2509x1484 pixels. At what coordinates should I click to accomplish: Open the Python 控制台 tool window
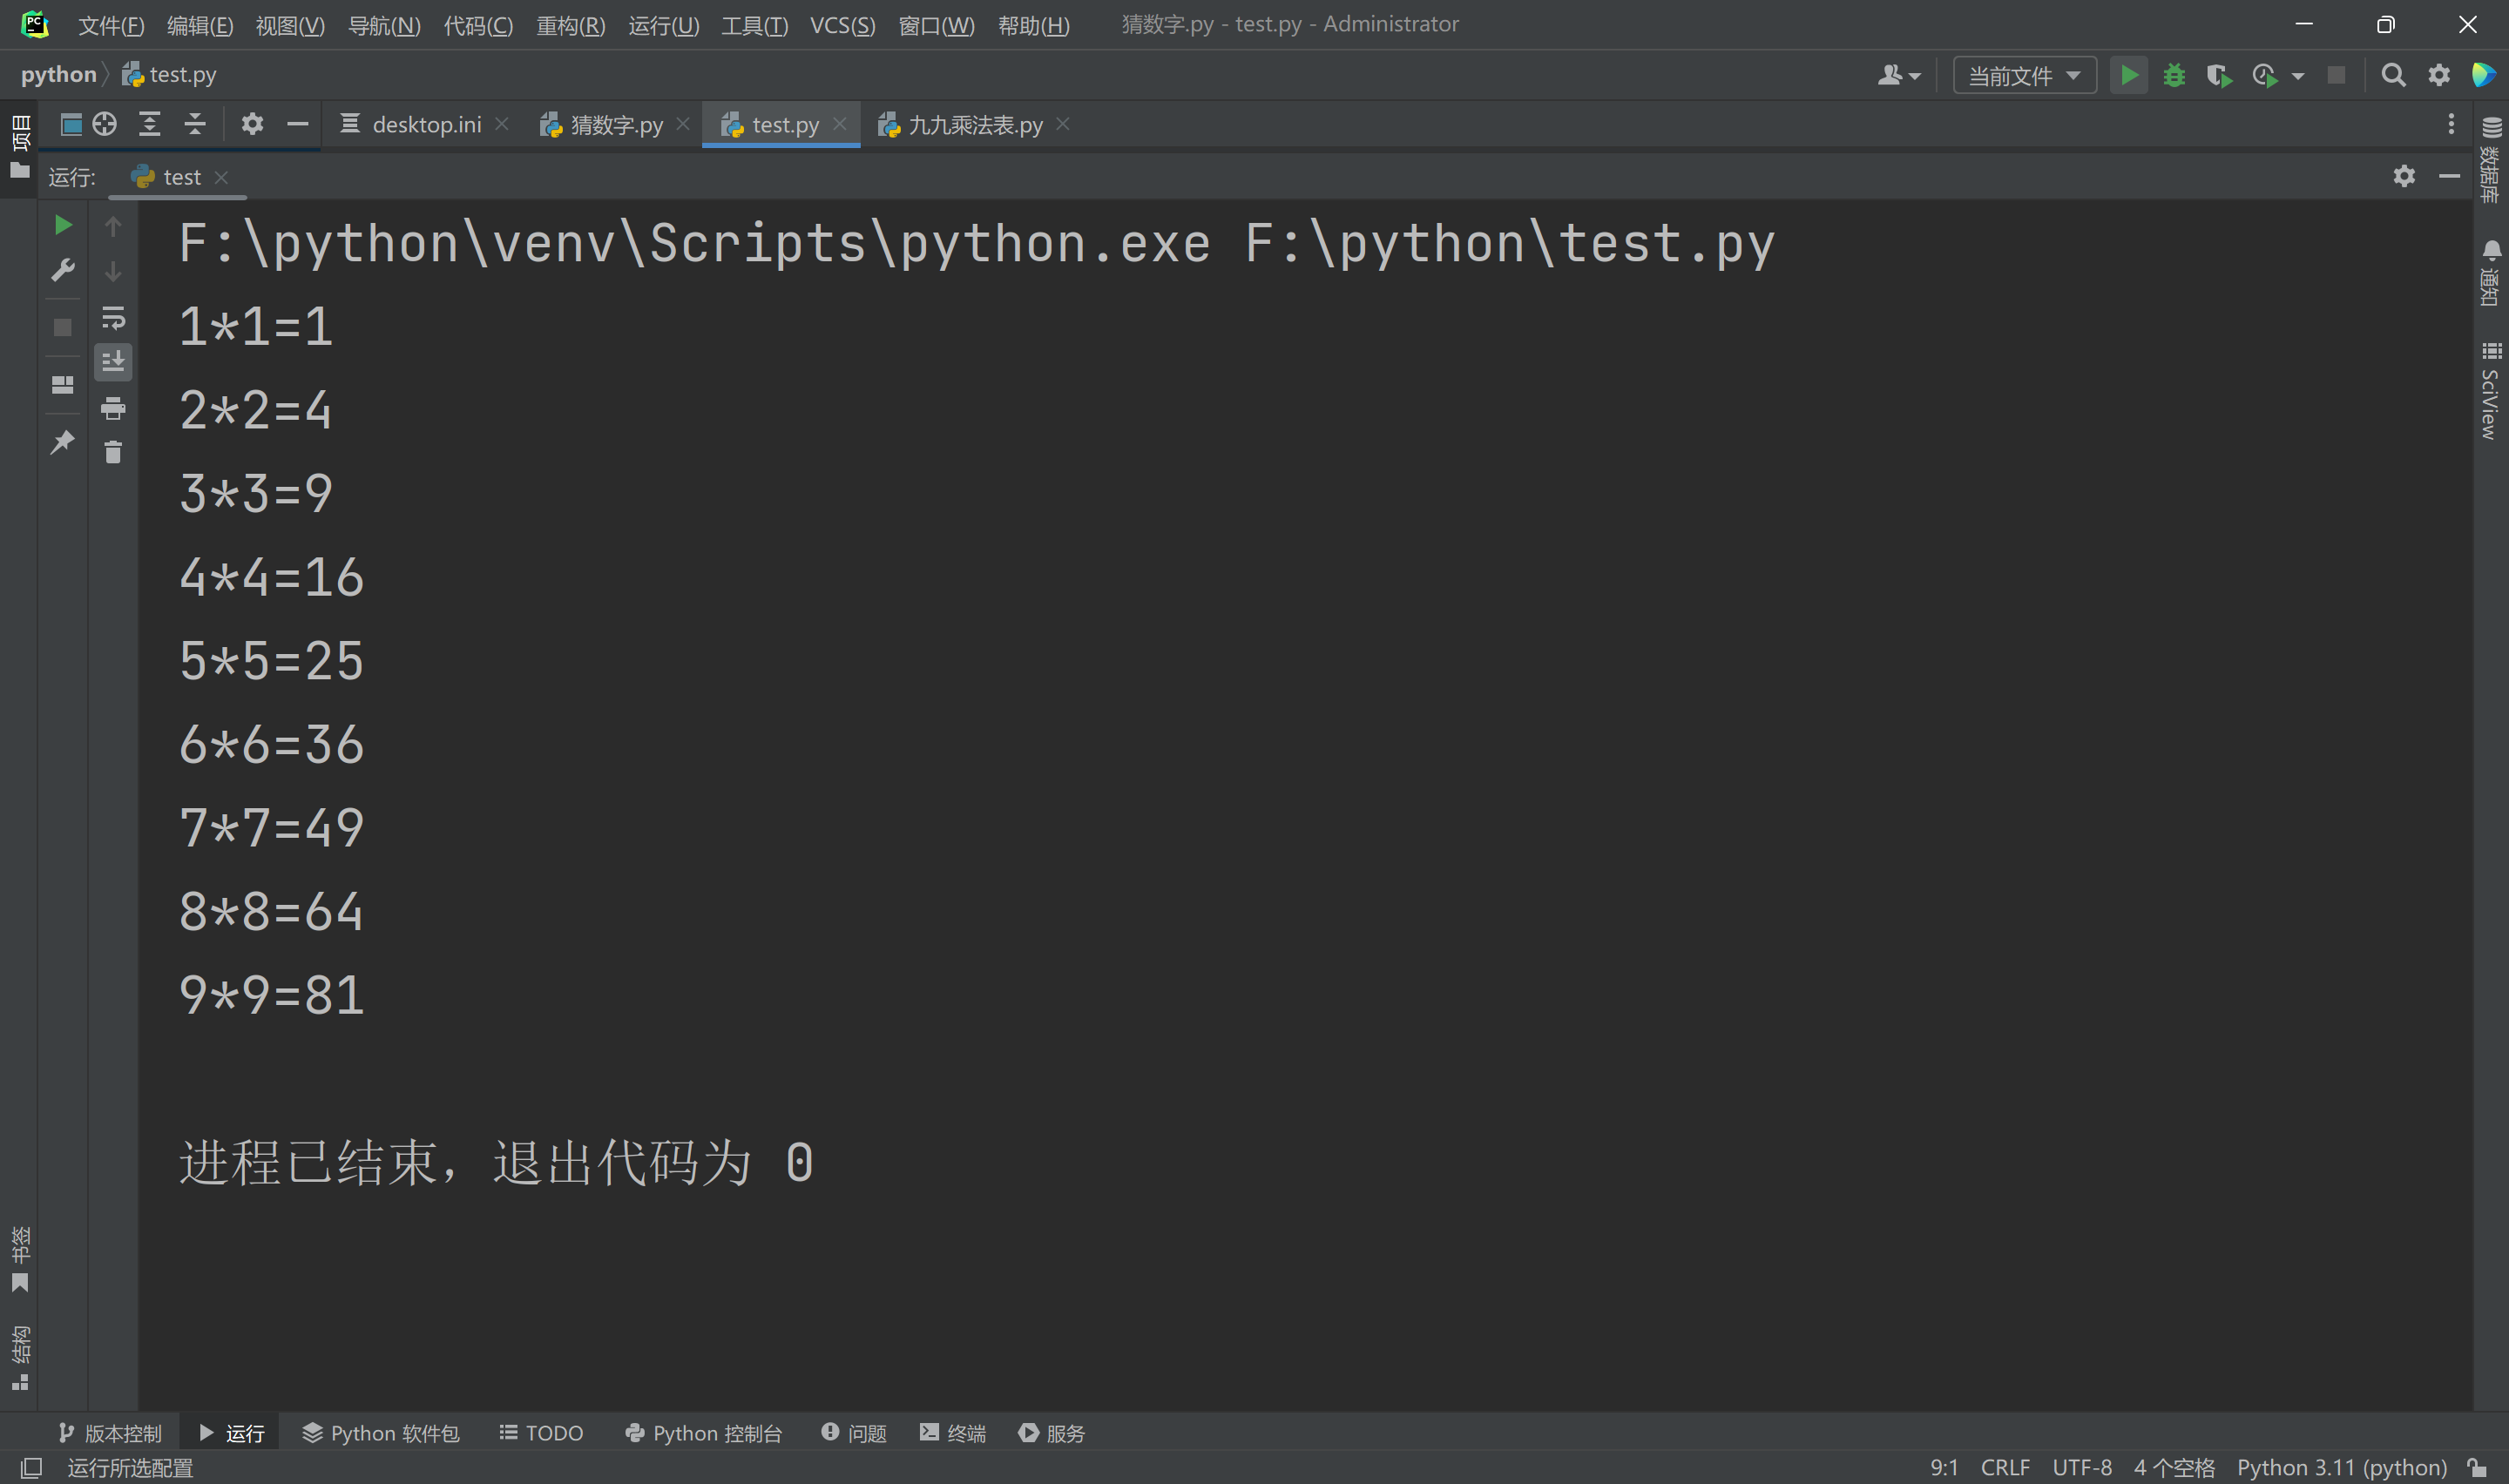[x=704, y=1433]
